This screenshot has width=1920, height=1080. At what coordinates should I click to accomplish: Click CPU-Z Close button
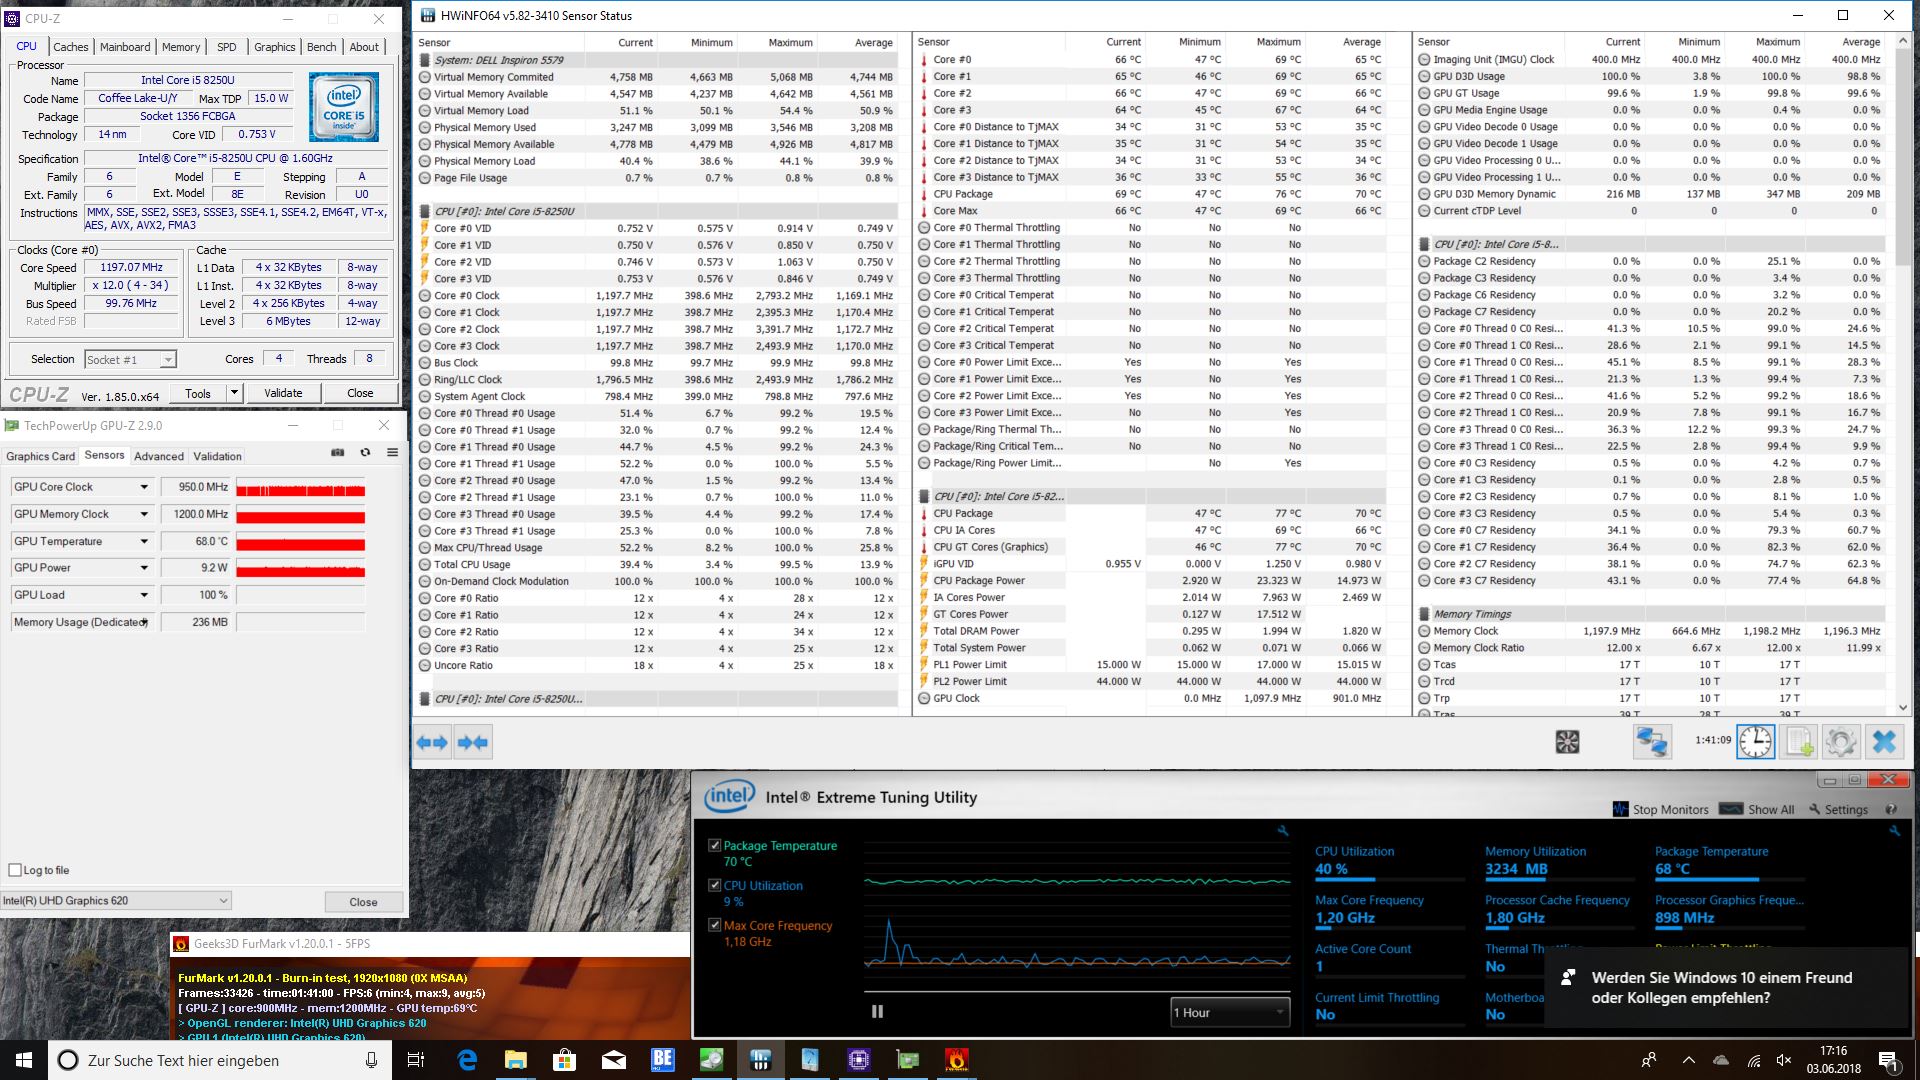click(360, 393)
